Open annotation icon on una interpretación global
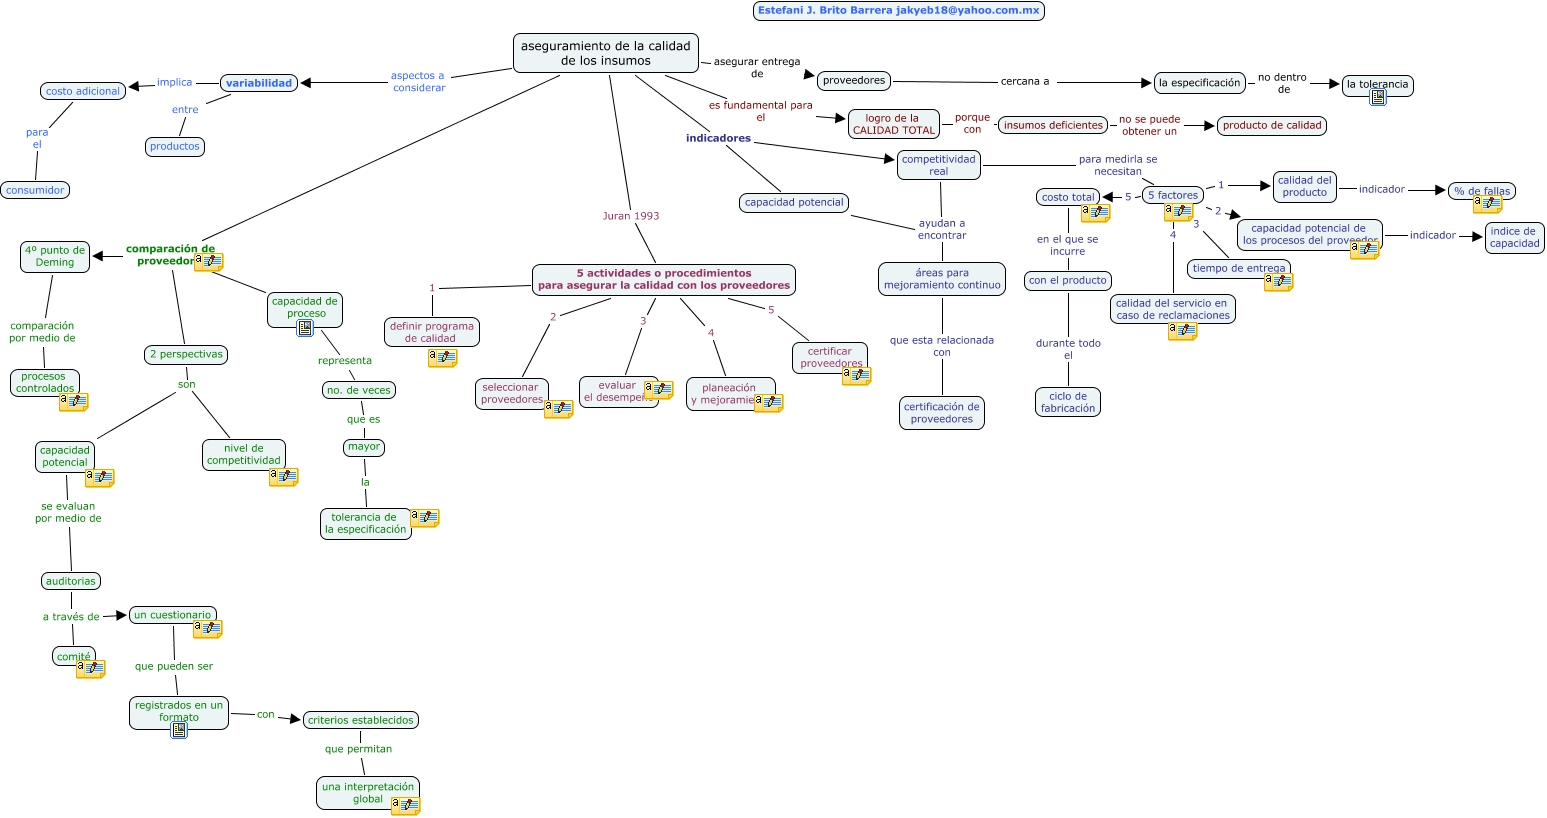 point(405,806)
